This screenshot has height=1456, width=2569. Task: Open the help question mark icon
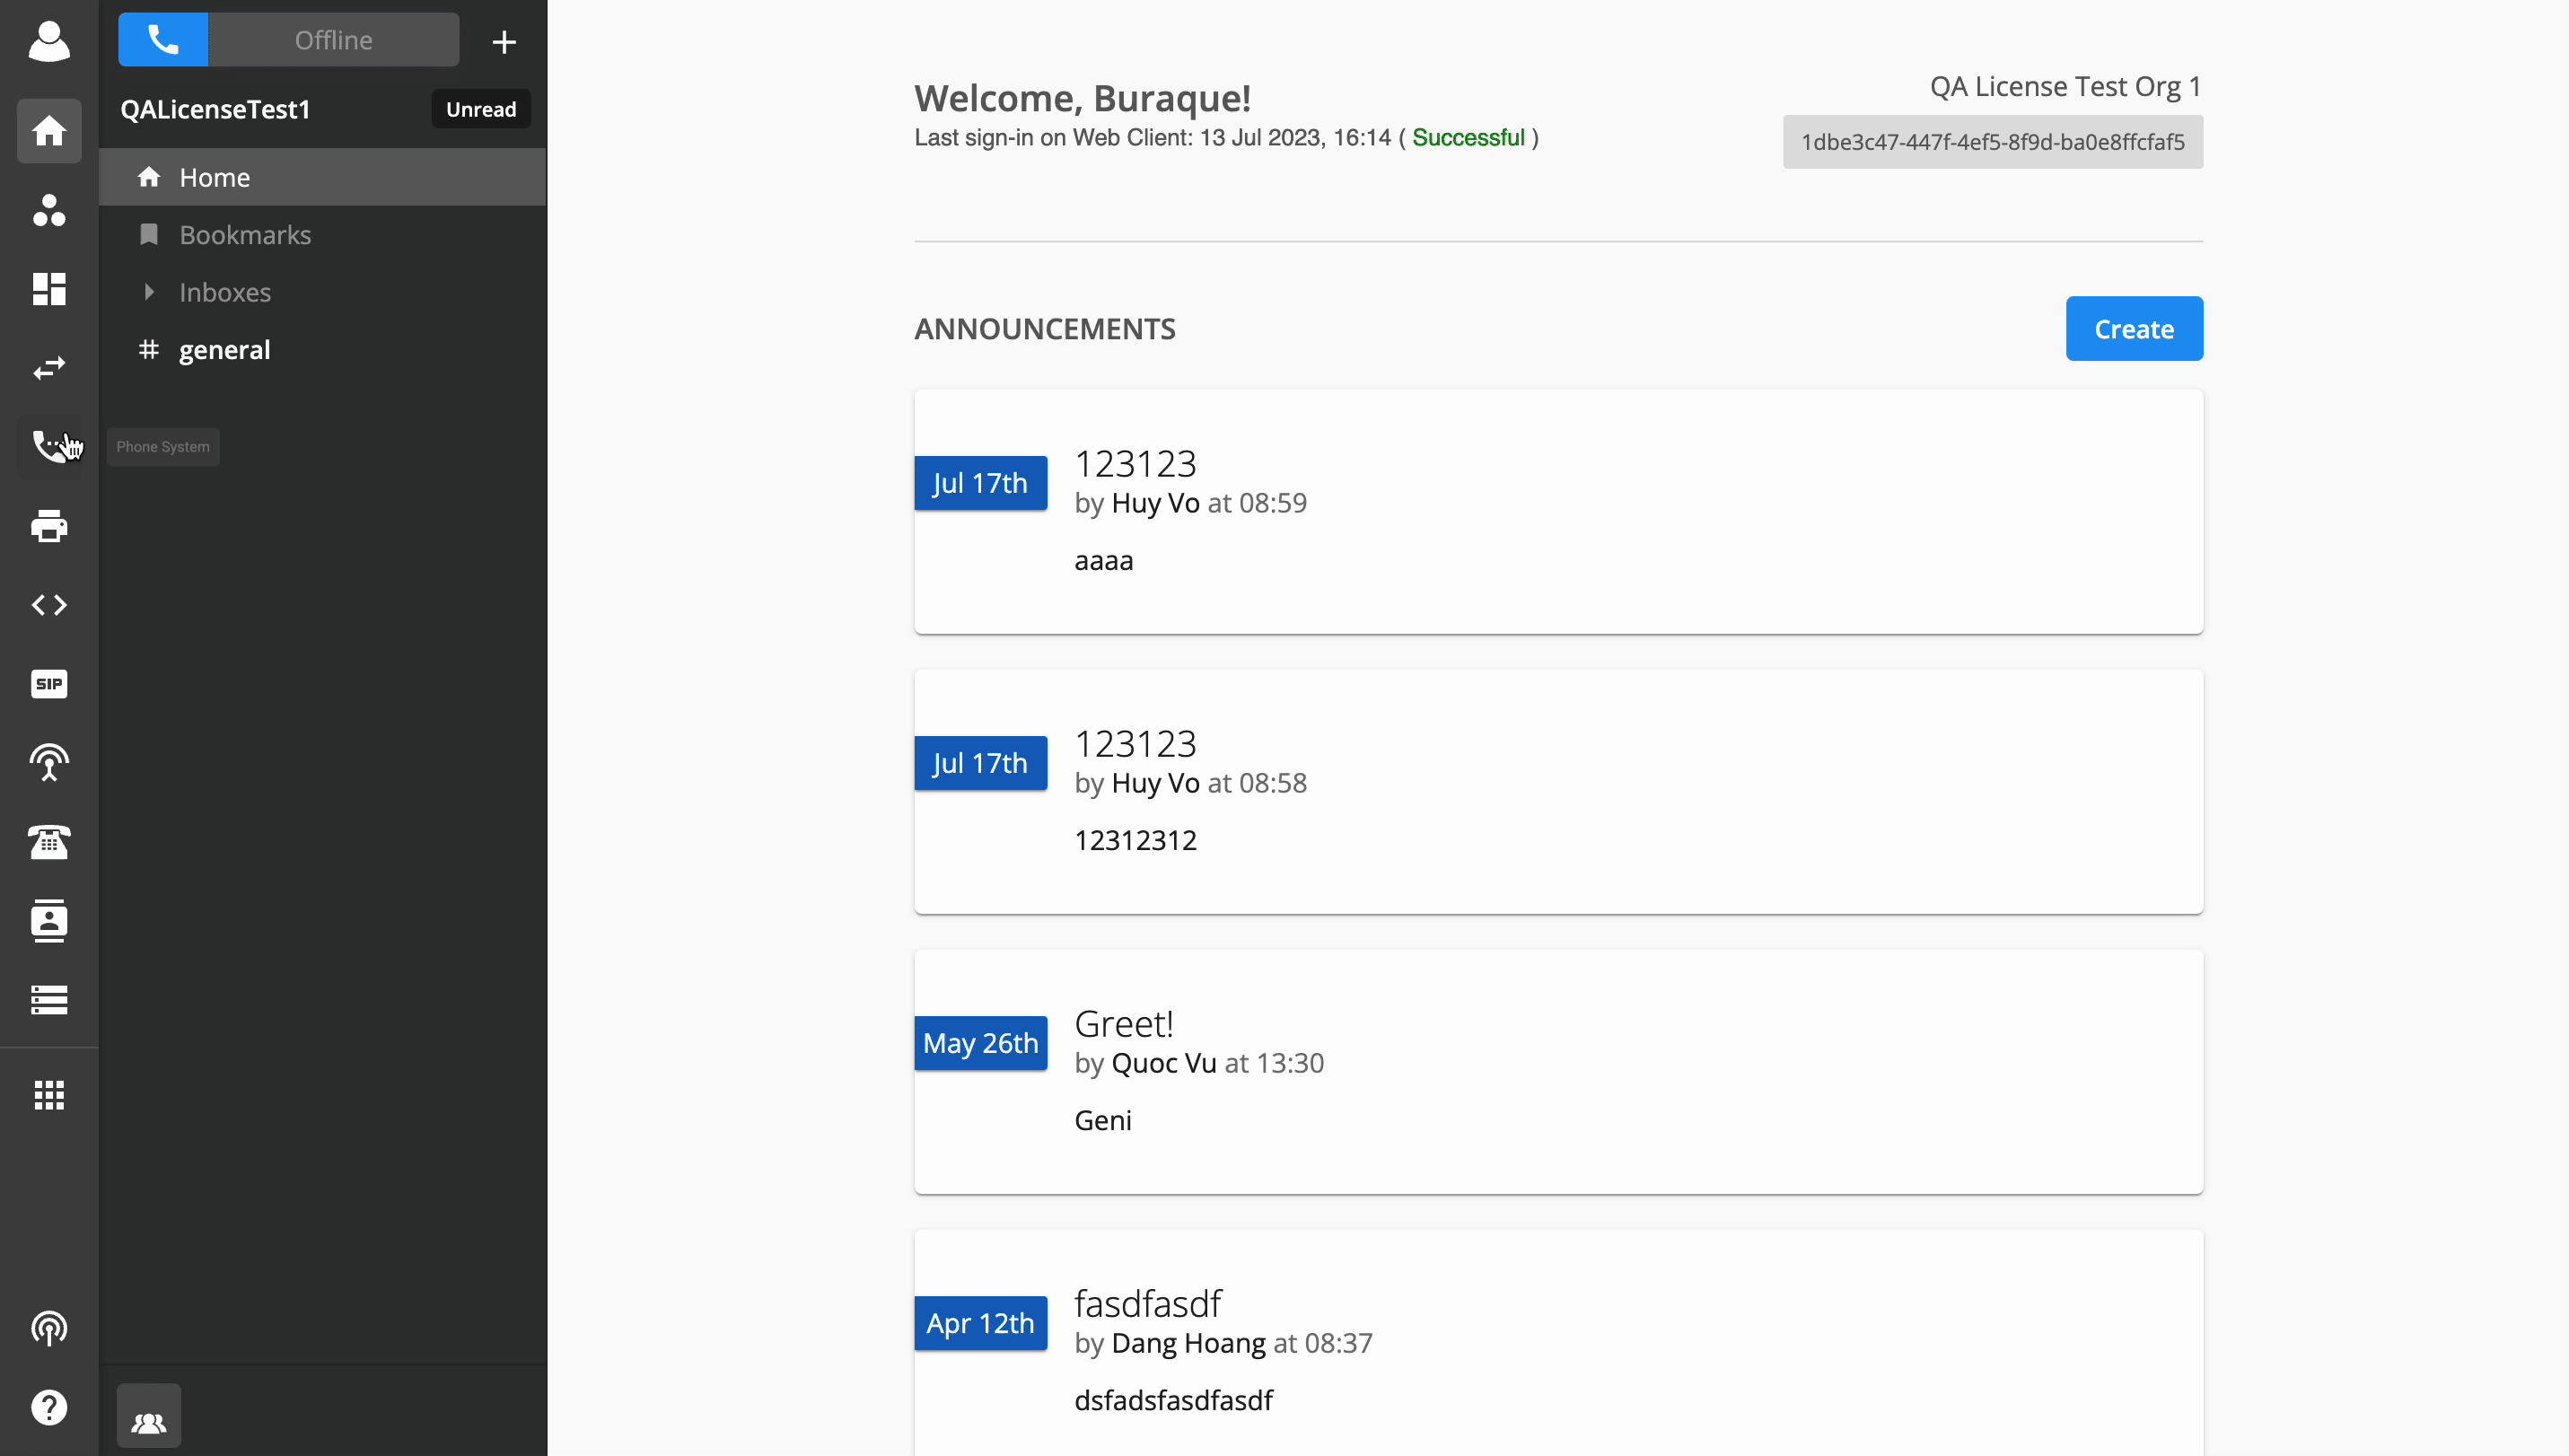49,1408
